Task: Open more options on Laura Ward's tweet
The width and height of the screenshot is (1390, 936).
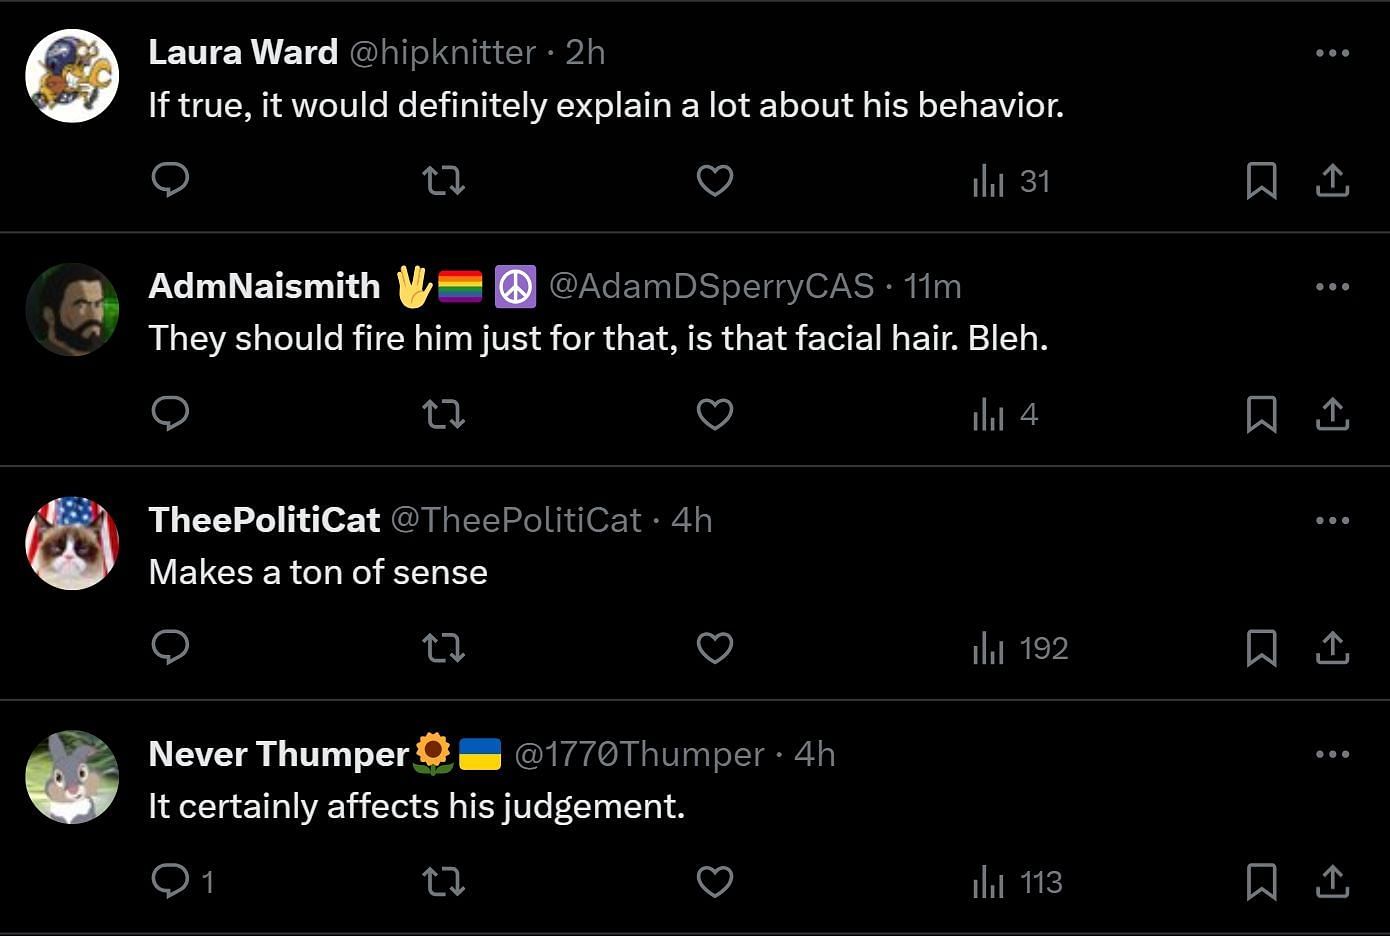Action: click(1332, 53)
